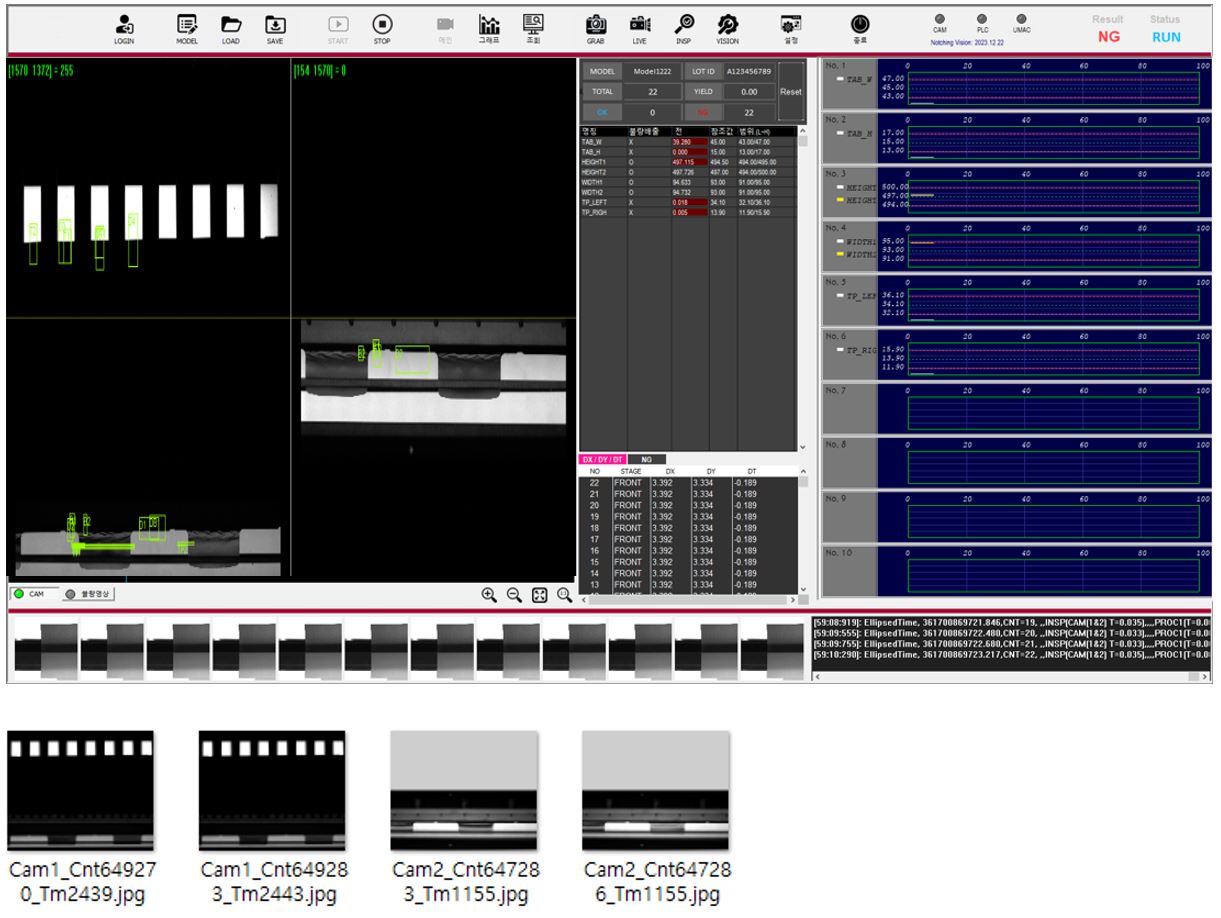Open the VISION settings icon
Viewport: 1221px width, 918px height.
tap(728, 27)
